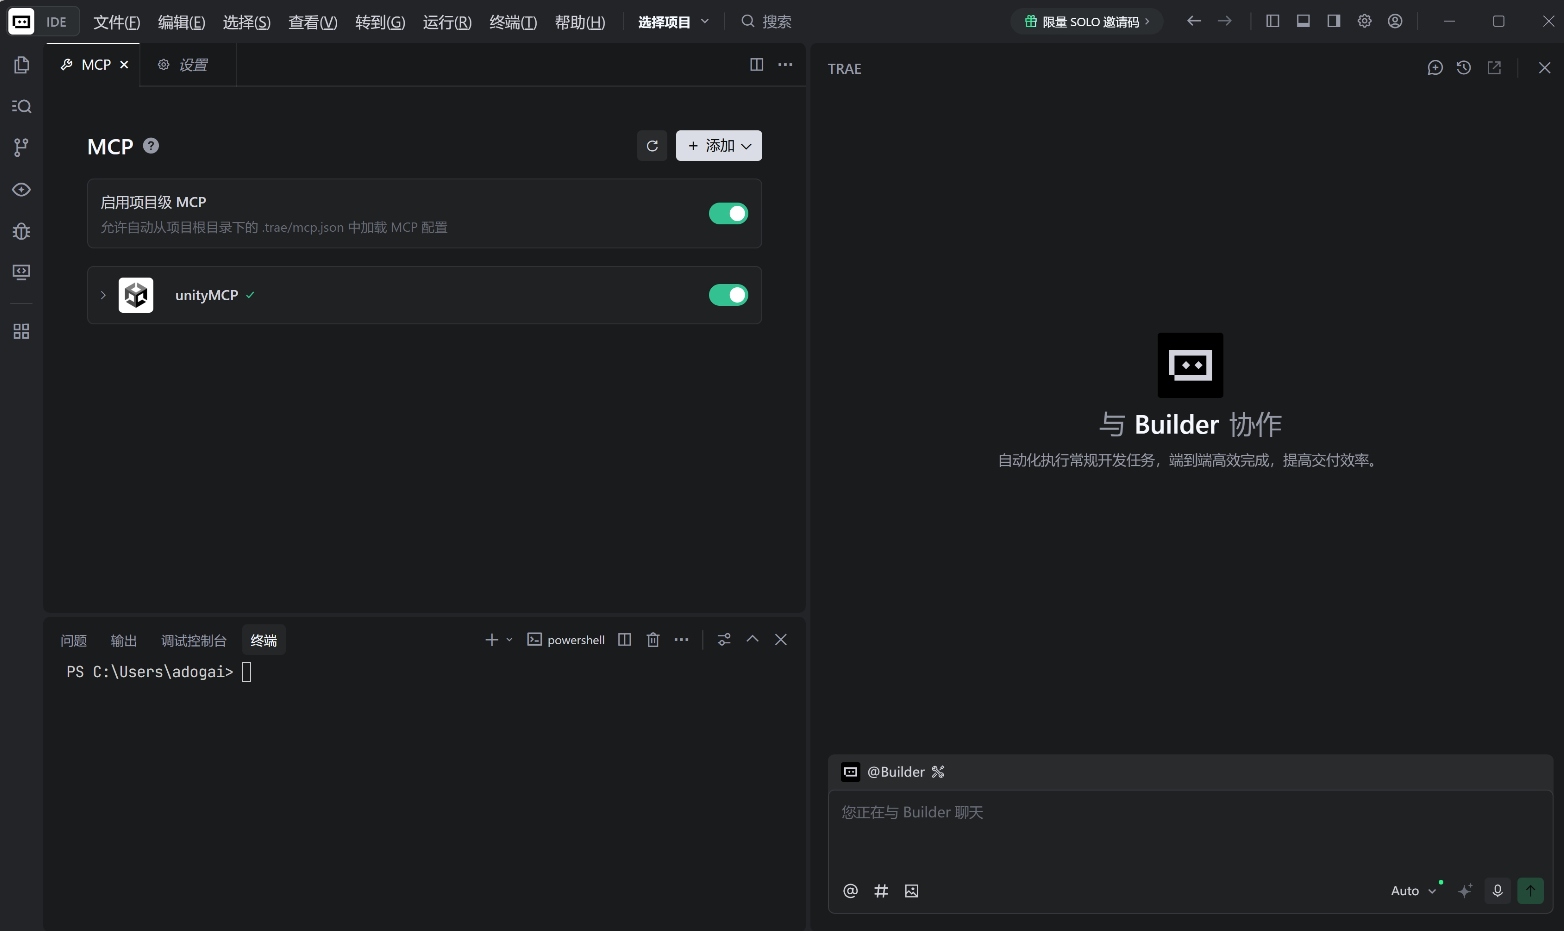Viewport: 1564px width, 931px height.
Task: Open the 帮助(H) menu
Action: pos(580,22)
